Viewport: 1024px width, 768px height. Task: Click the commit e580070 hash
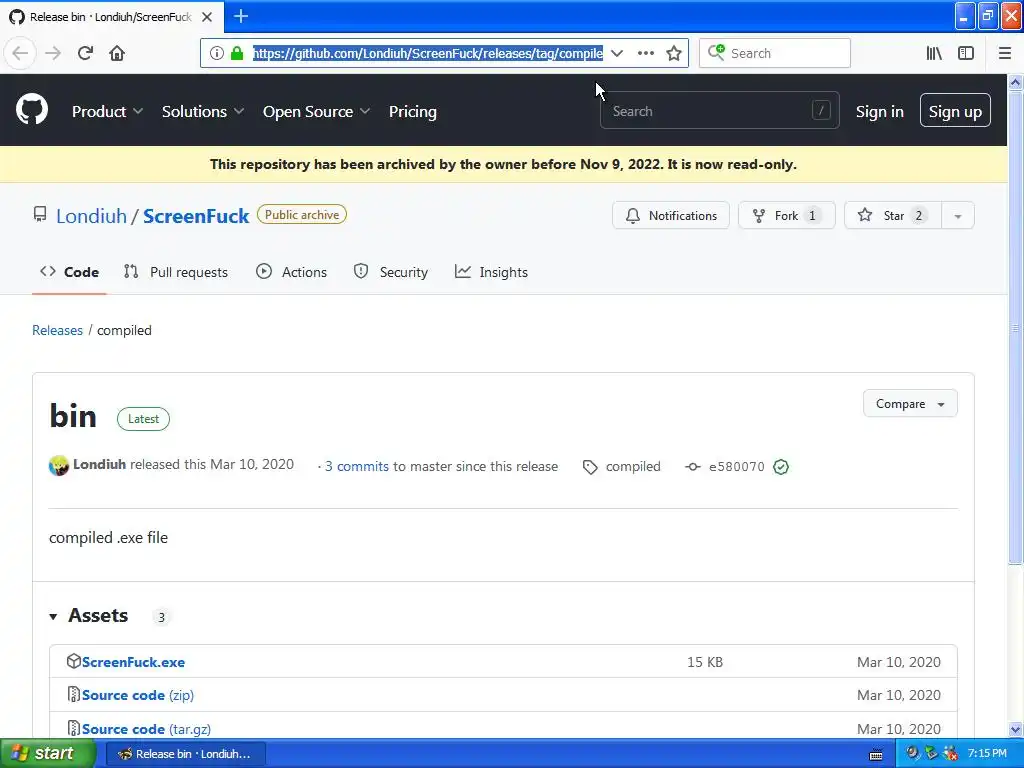736,466
